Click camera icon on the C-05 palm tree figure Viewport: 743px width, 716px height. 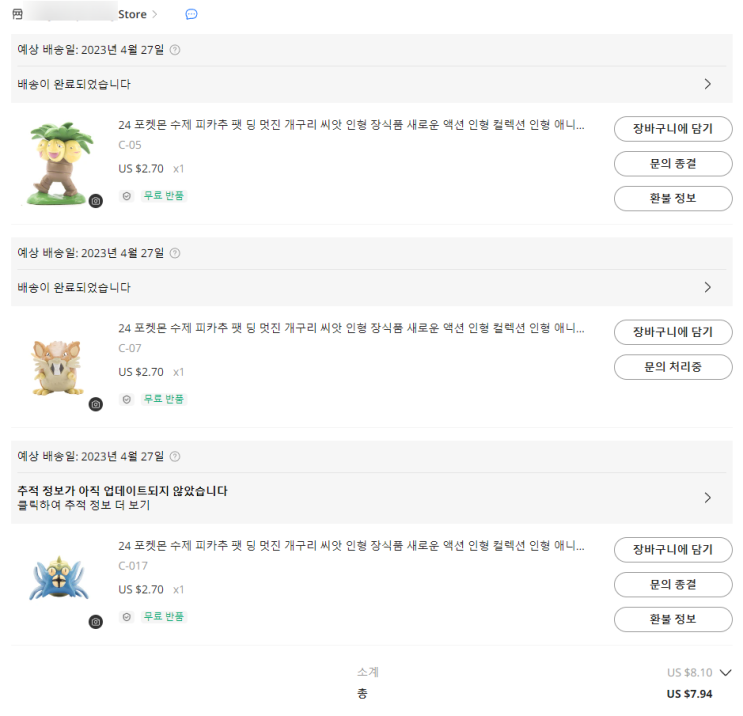(96, 201)
